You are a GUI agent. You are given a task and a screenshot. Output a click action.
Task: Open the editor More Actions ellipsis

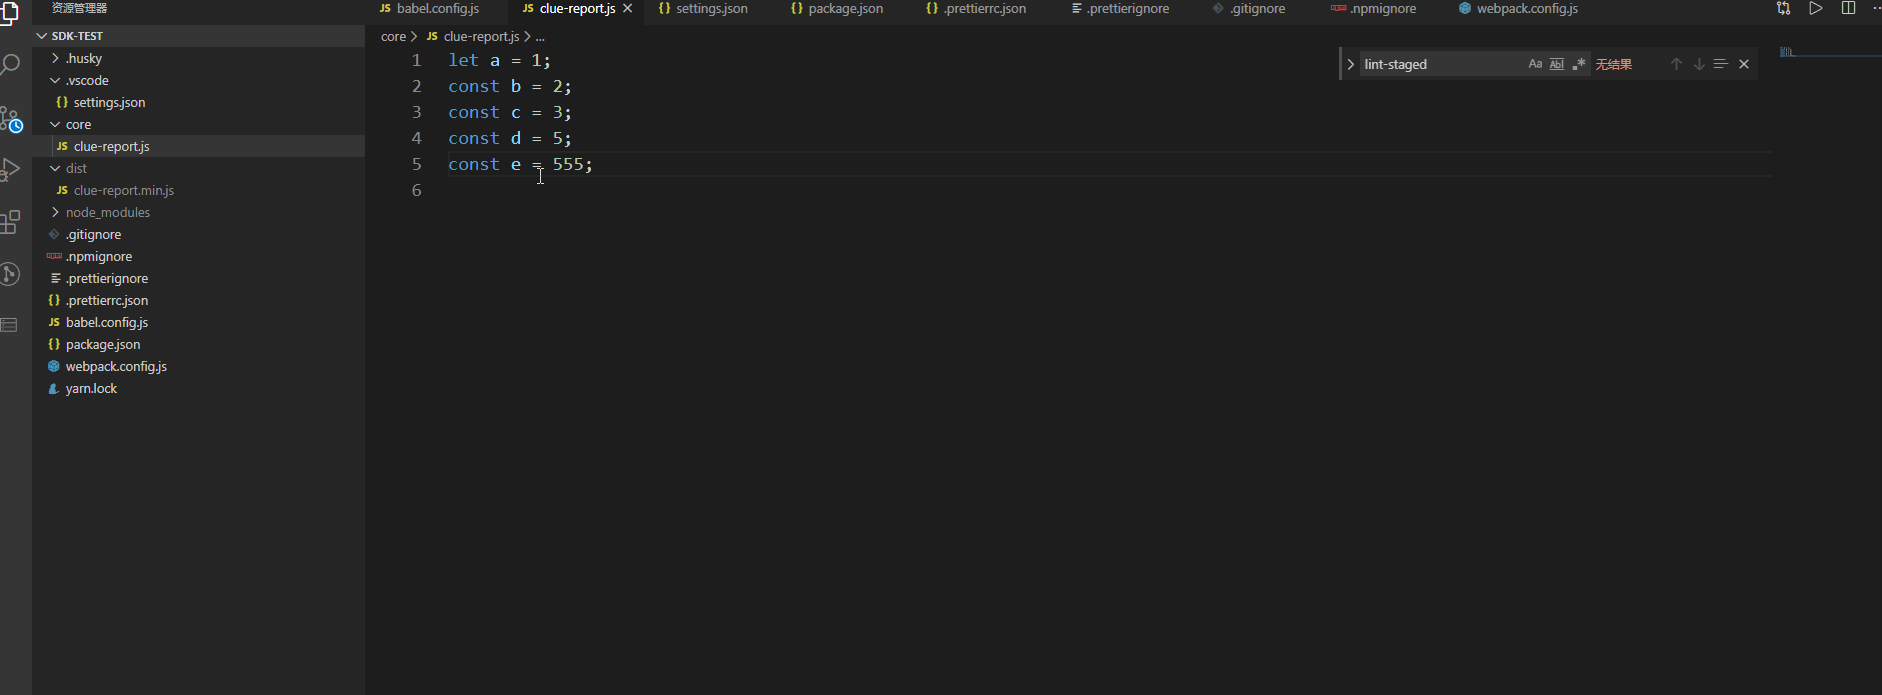1876,9
